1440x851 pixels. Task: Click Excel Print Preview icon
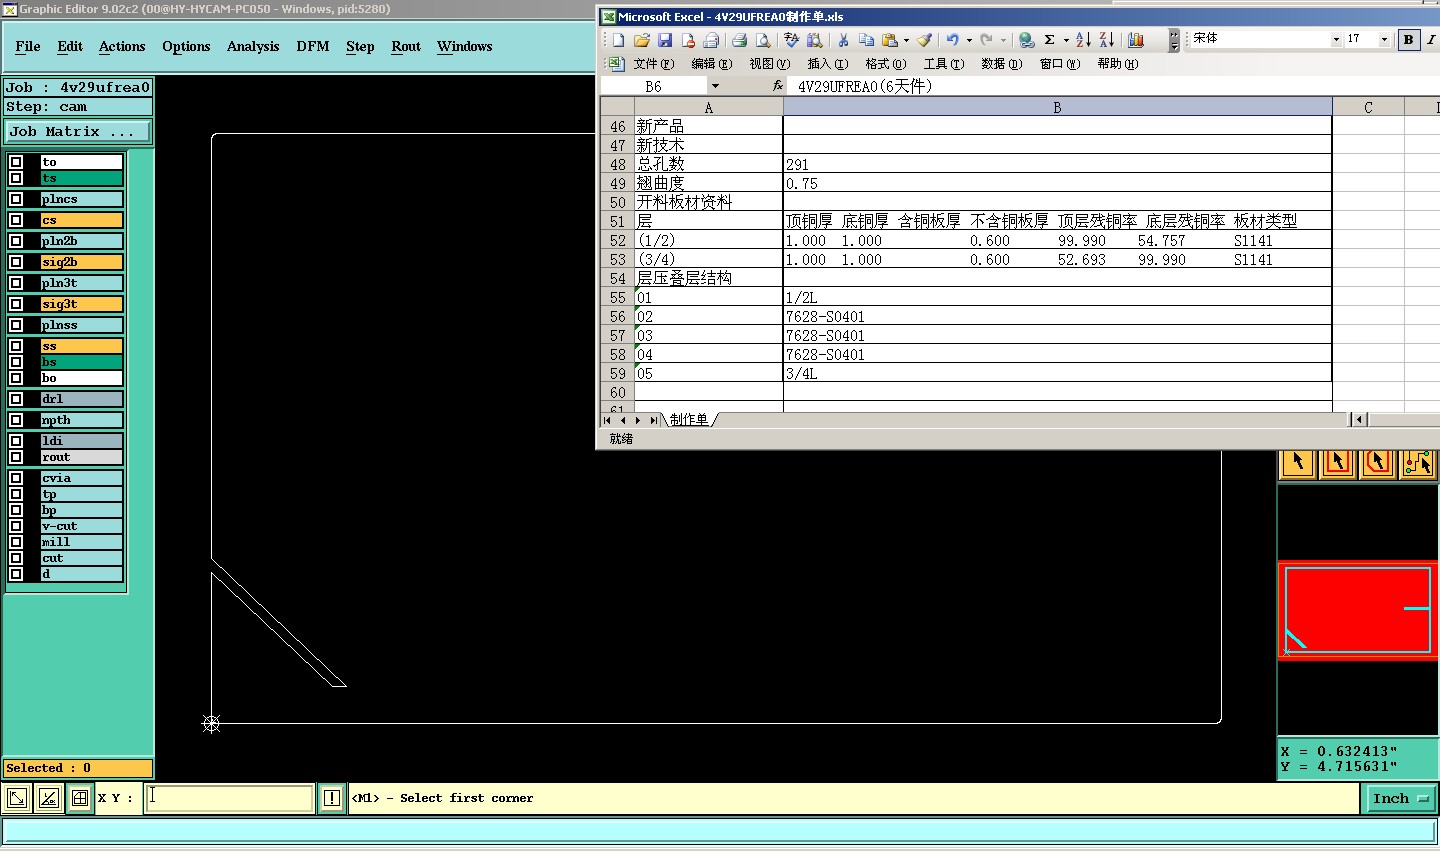(763, 40)
